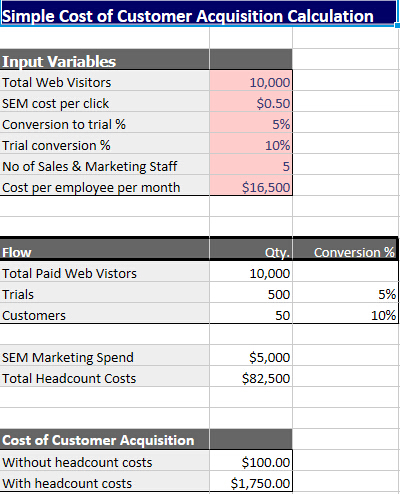Click the Qty. column header
The image size is (400, 494).
(x=251, y=250)
